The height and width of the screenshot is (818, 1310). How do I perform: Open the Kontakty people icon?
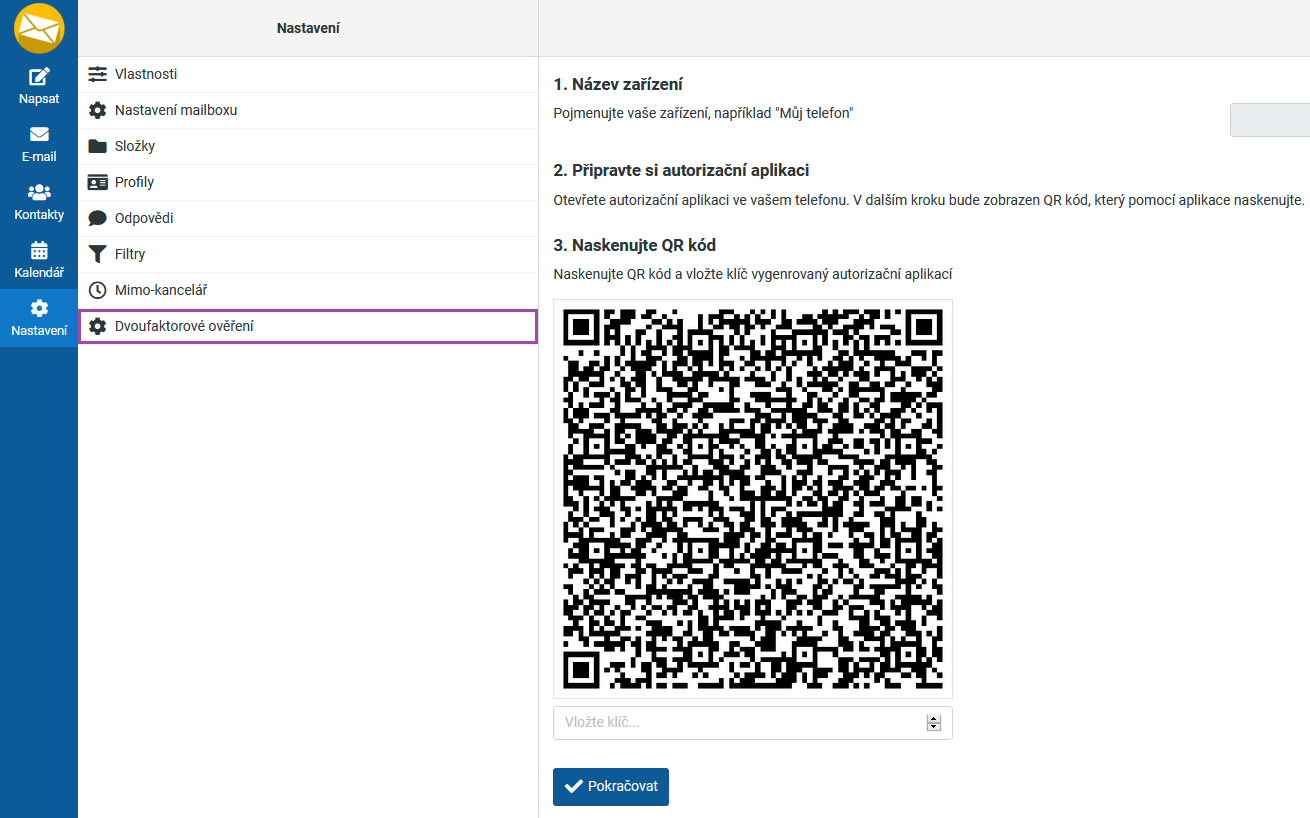[39, 192]
